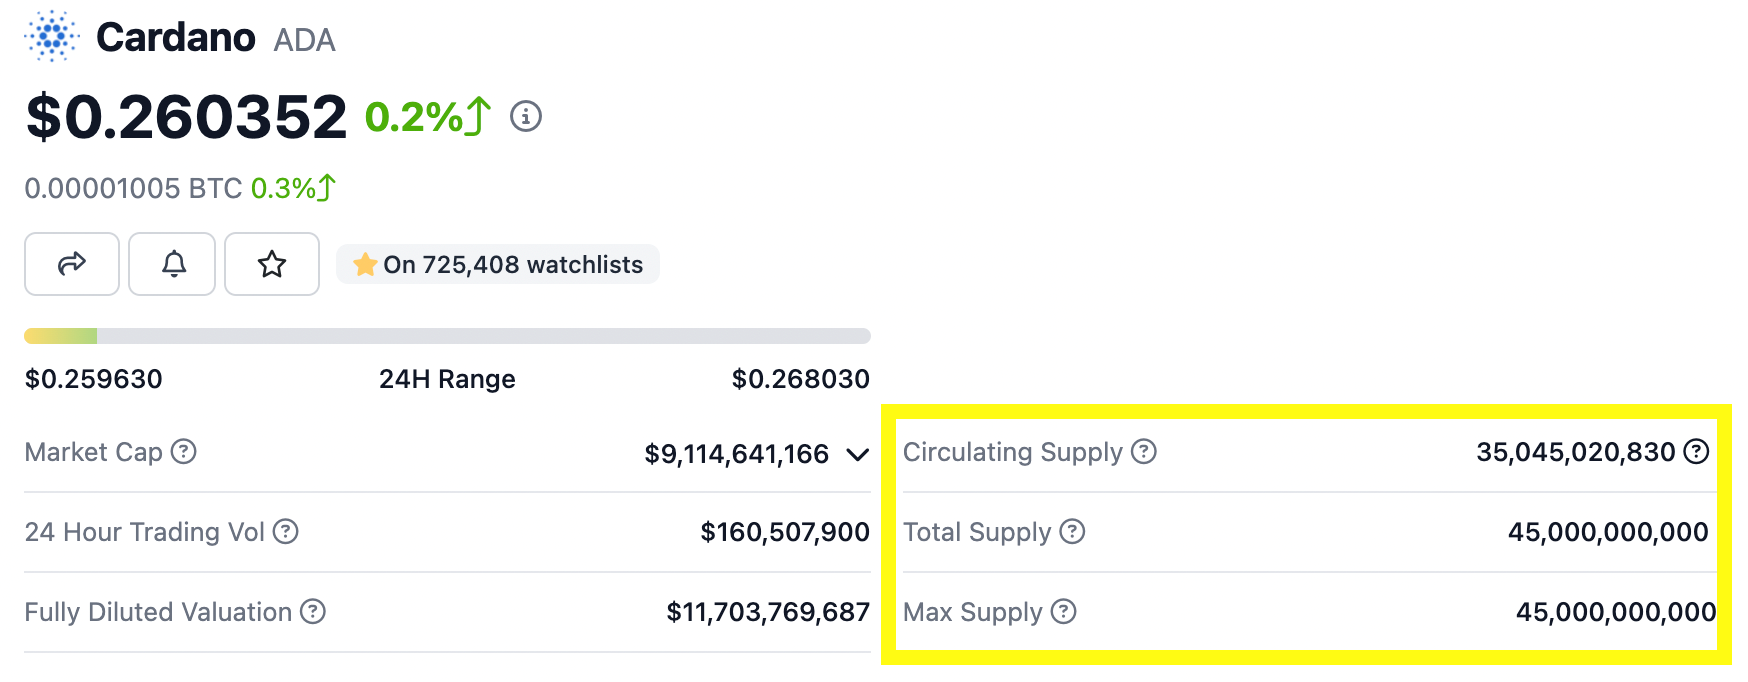Click the ADA ticker symbol label
Viewport: 1748px width, 682px height.
[304, 40]
